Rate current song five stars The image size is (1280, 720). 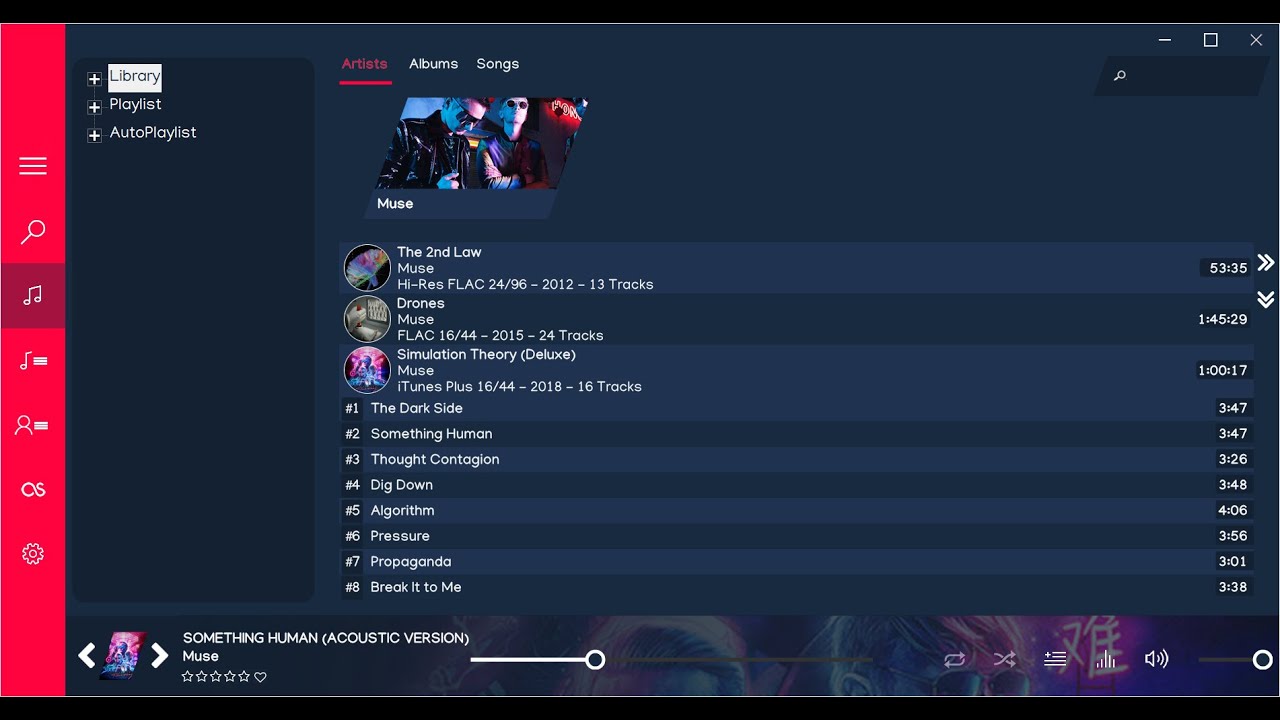[x=244, y=677]
